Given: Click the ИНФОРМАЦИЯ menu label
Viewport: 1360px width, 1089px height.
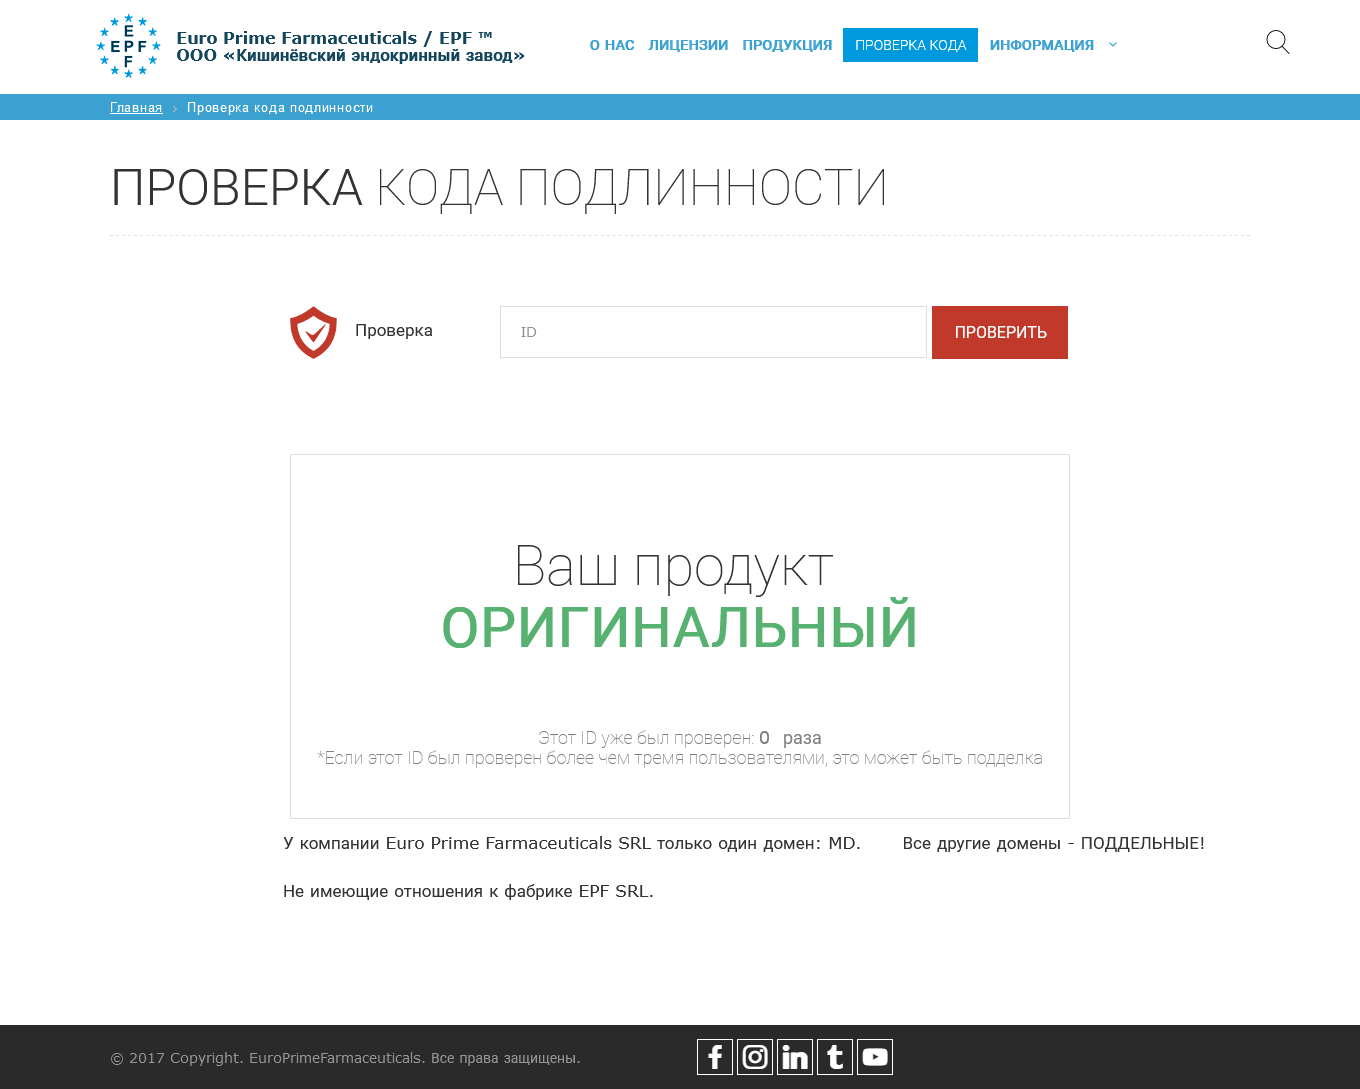Looking at the screenshot, I should click(1041, 45).
